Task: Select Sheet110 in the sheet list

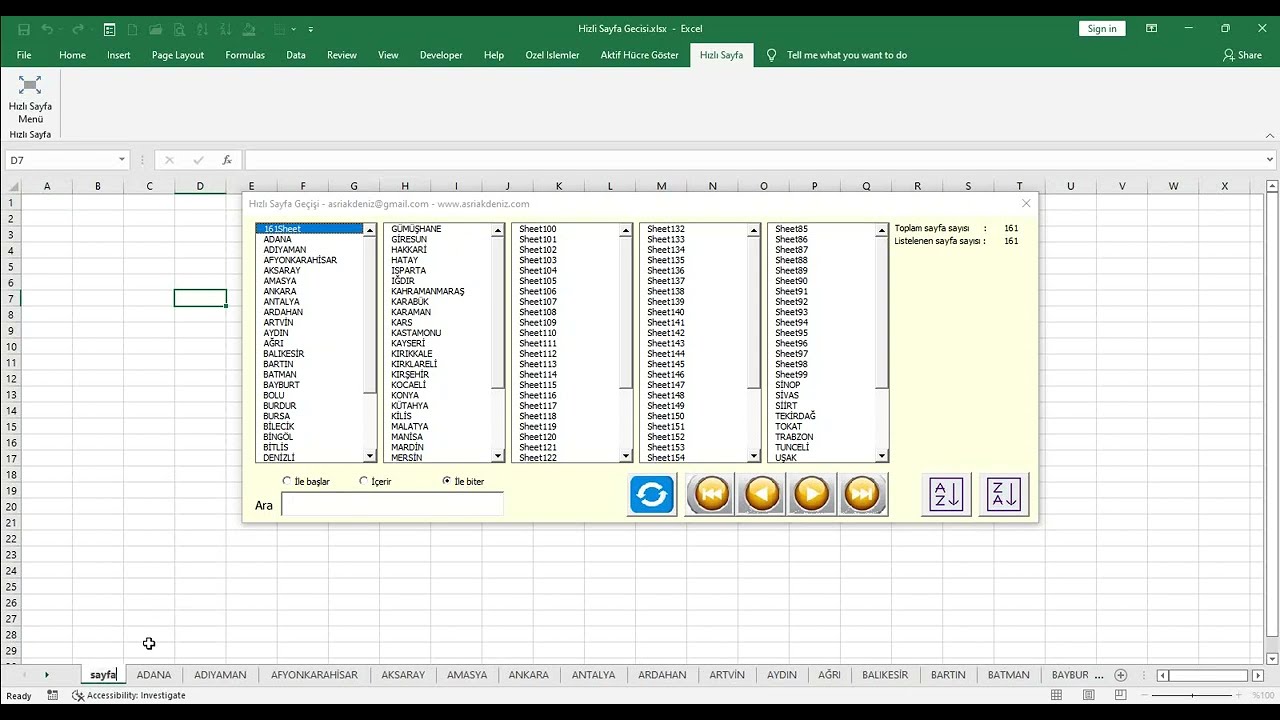Action: [538, 333]
